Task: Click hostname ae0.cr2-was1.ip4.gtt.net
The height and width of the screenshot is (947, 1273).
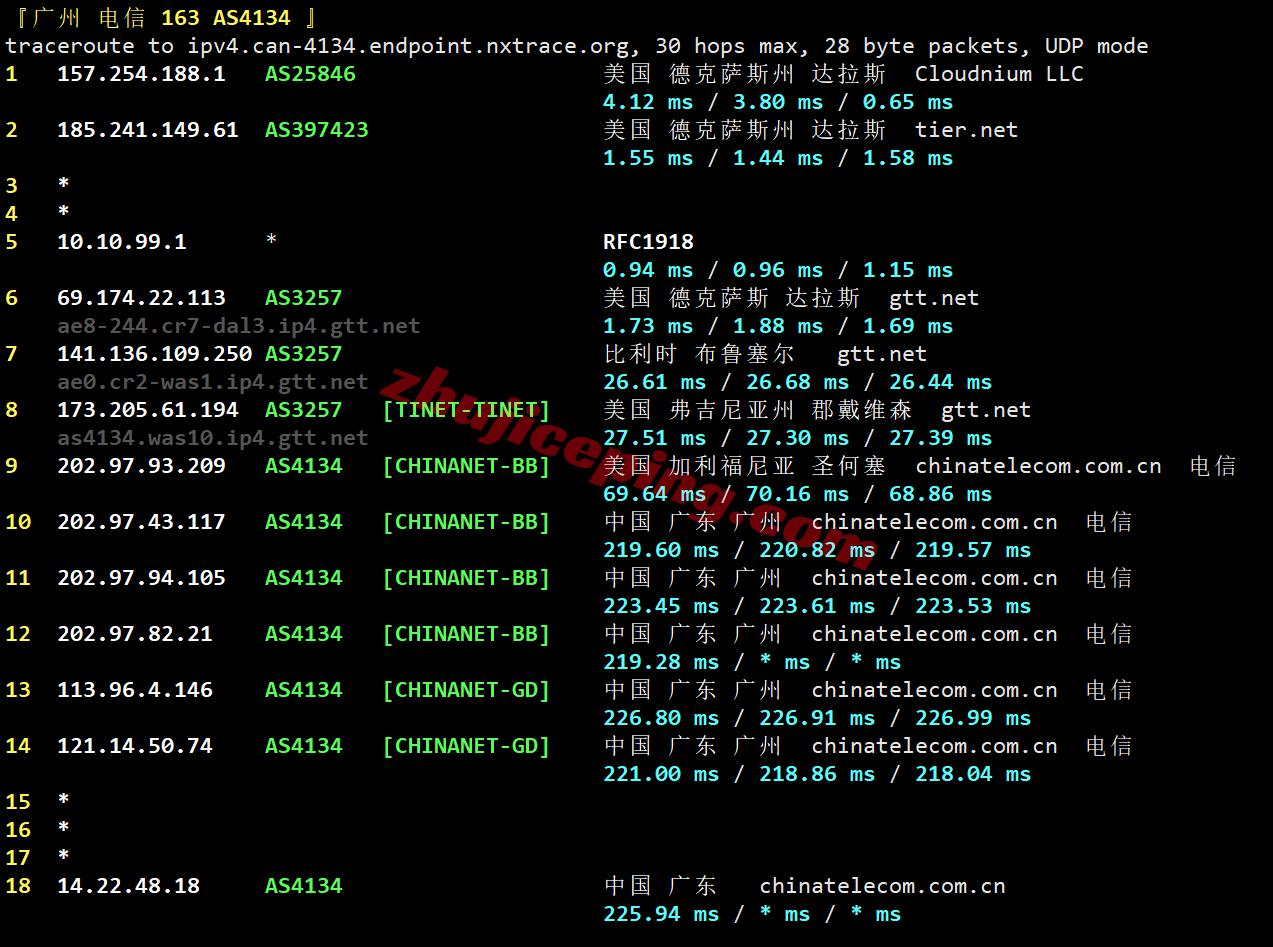Action: pos(213,382)
